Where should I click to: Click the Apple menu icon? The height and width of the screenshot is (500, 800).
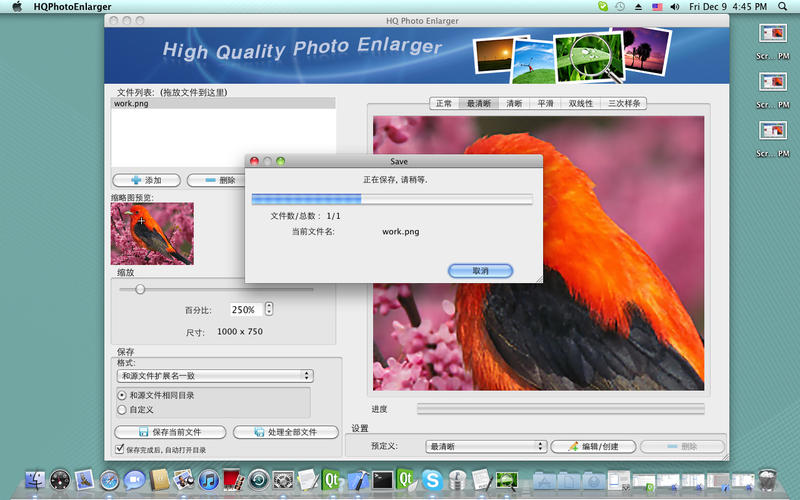(x=16, y=7)
